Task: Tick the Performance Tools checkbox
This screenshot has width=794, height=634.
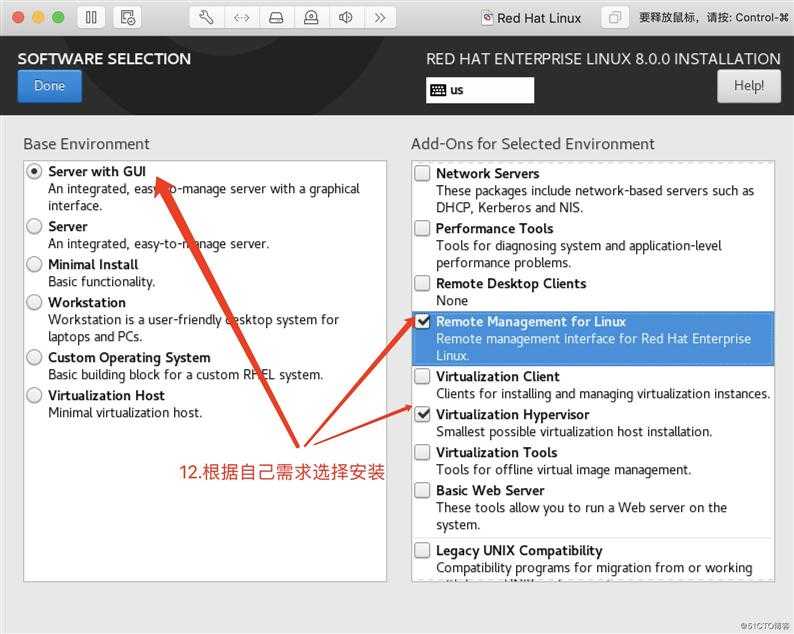Action: point(422,228)
